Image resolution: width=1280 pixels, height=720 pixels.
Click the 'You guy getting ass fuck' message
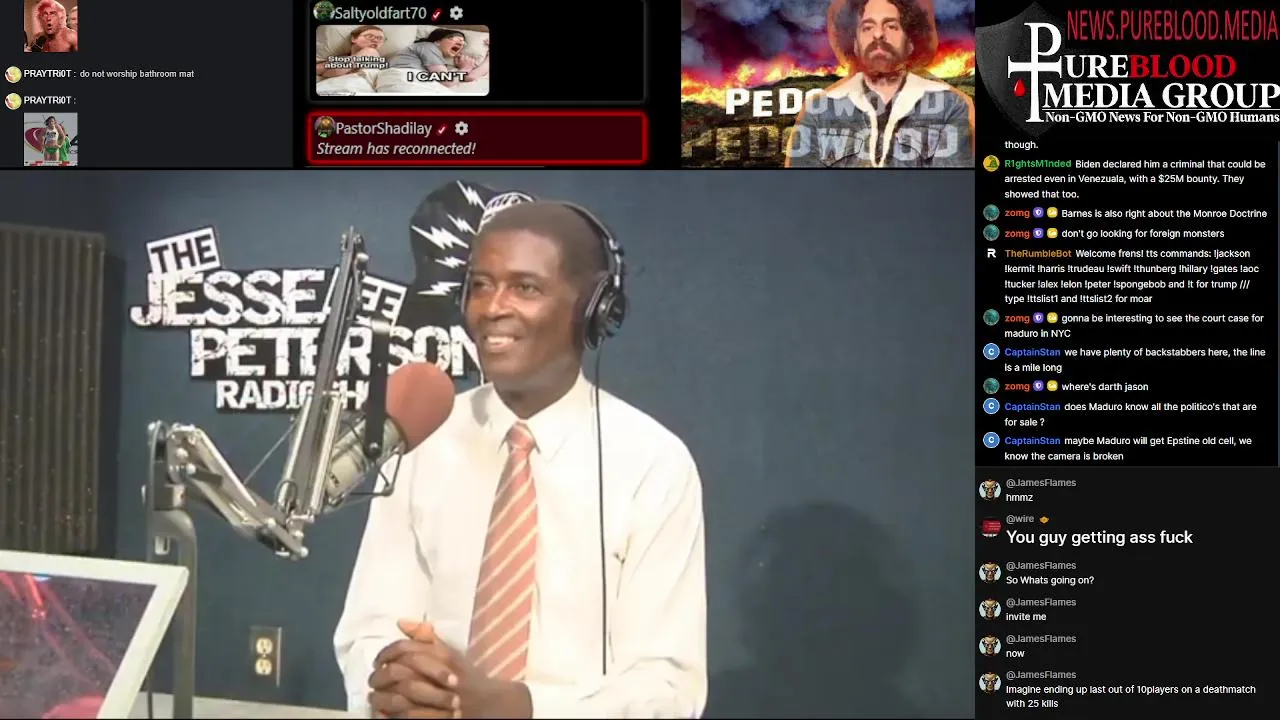[1099, 537]
